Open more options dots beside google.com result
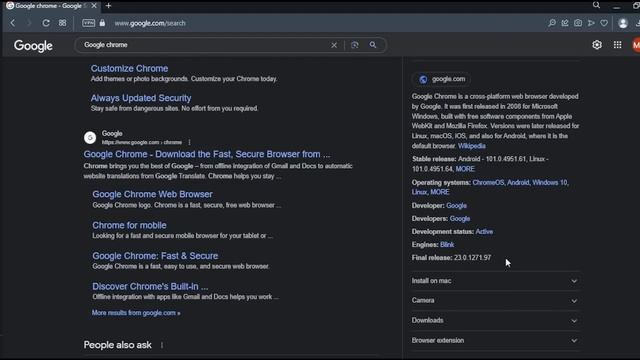The width and height of the screenshot is (640, 360). [x=189, y=142]
